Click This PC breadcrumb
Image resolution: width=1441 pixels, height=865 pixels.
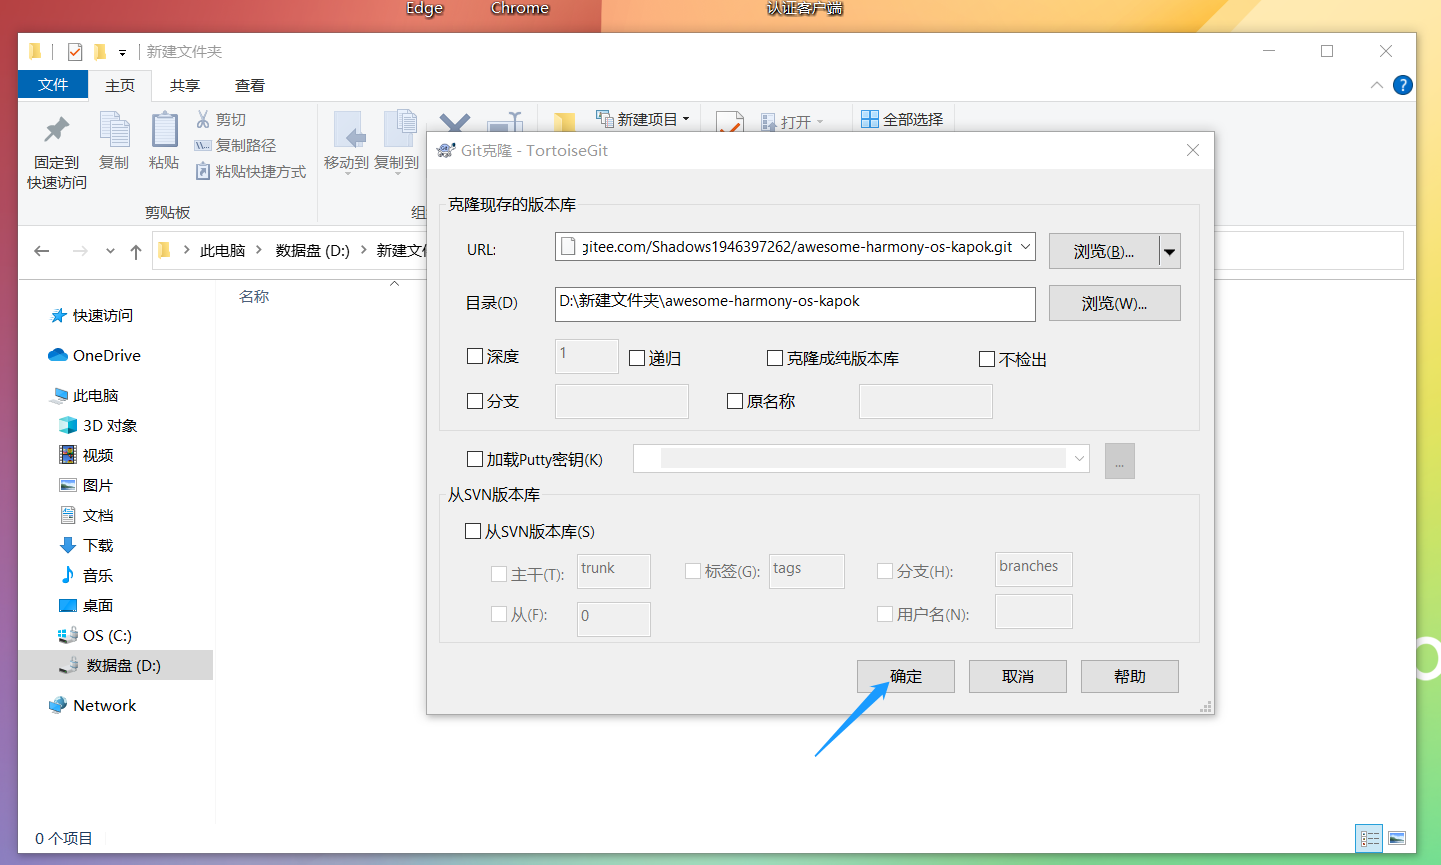(x=222, y=250)
